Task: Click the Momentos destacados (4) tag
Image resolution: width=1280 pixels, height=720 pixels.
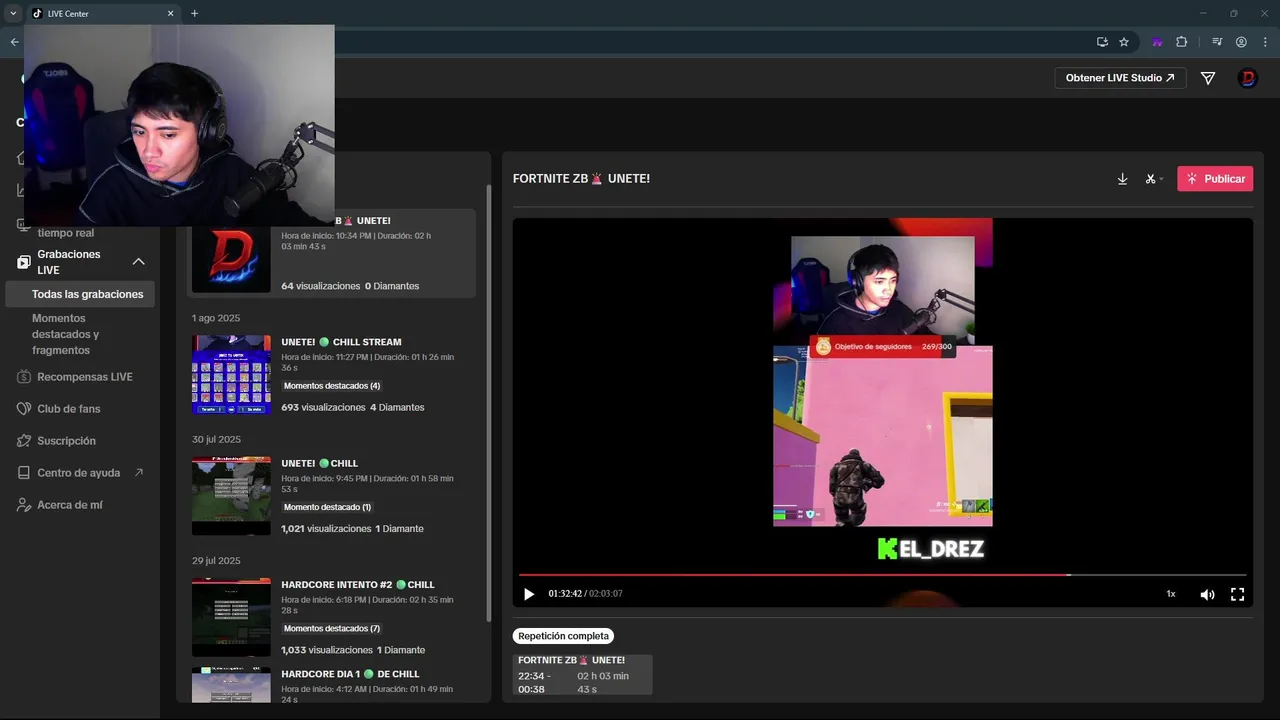Action: [332, 386]
